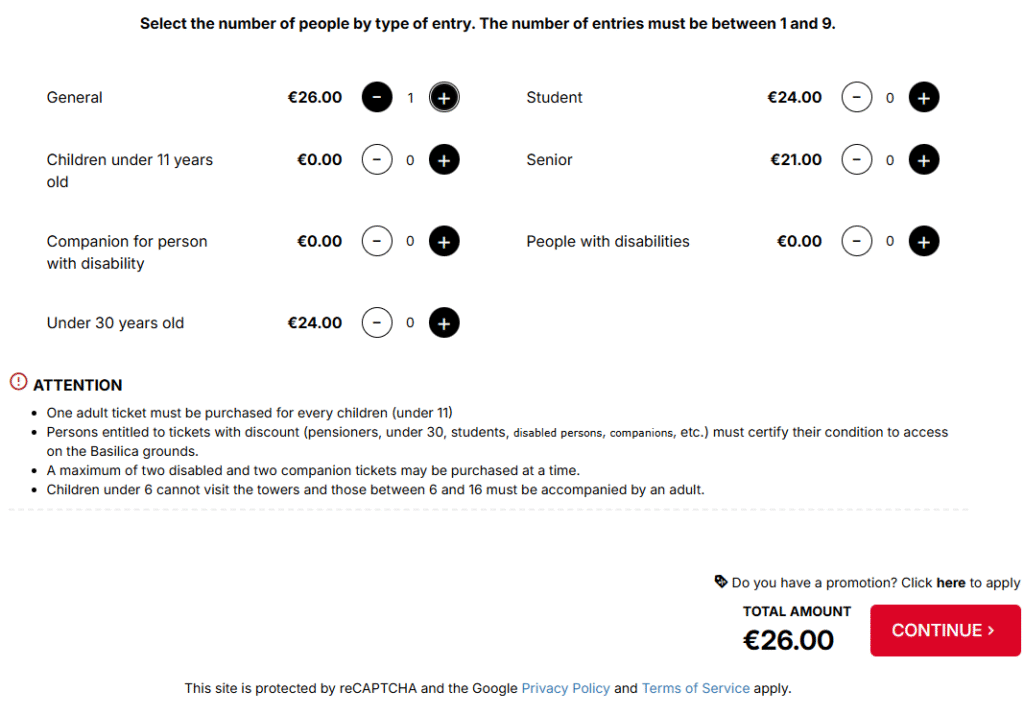Decrease People with disabilities count
This screenshot has height=715, width=1024.
(x=857, y=242)
